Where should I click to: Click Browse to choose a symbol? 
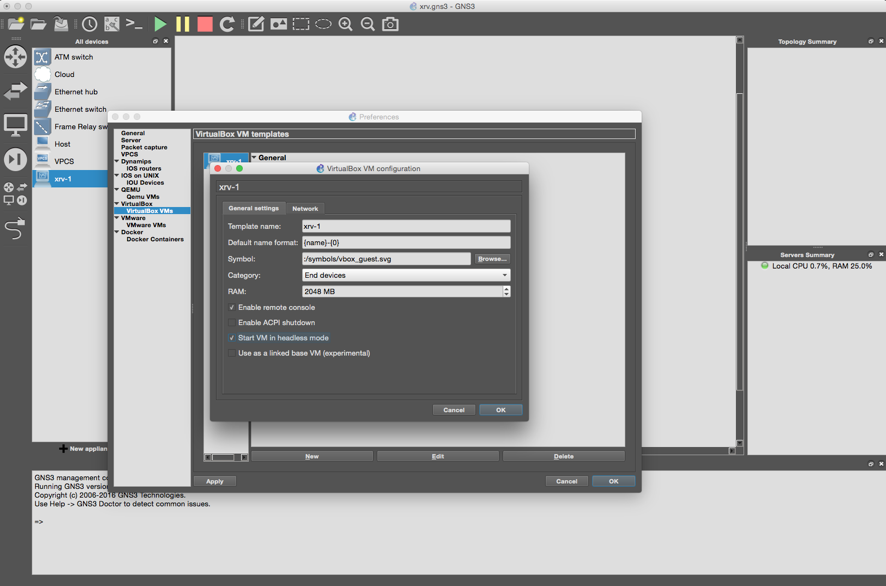pyautogui.click(x=492, y=259)
